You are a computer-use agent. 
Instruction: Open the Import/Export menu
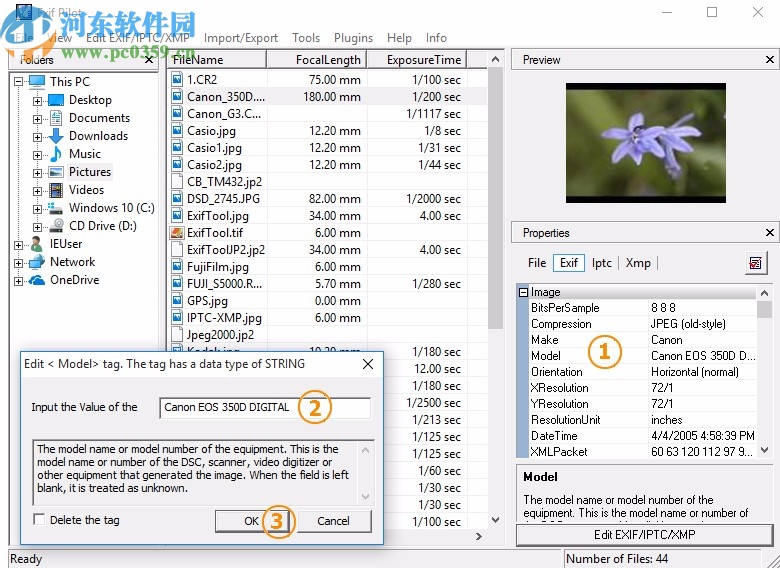(241, 38)
